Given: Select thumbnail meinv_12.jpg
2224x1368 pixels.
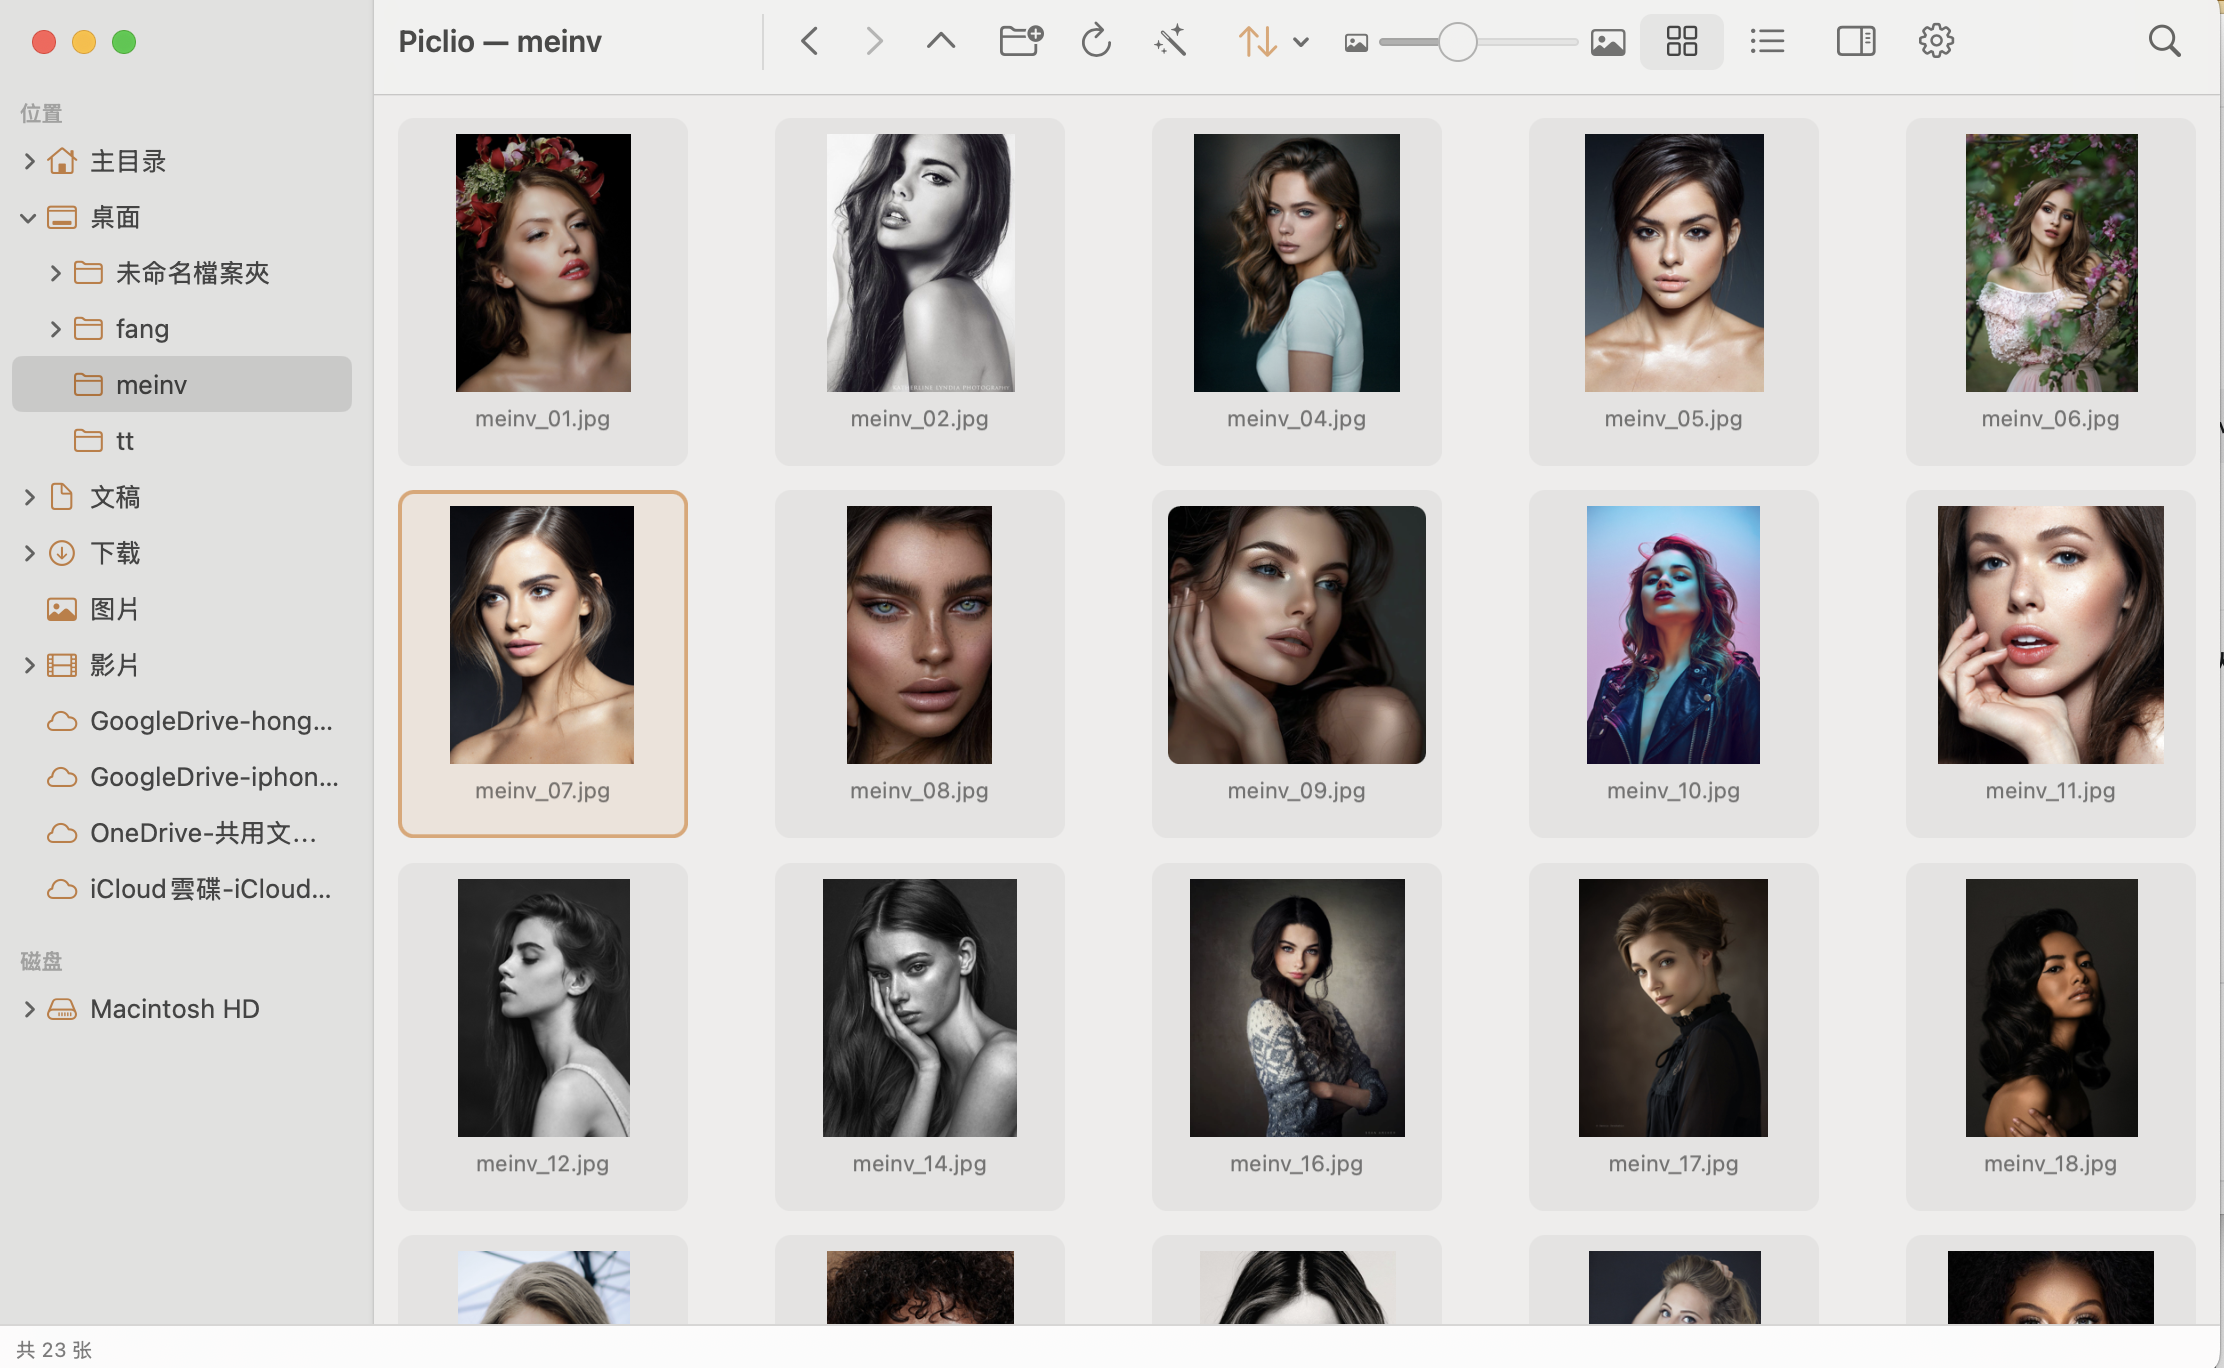Looking at the screenshot, I should click(543, 1037).
